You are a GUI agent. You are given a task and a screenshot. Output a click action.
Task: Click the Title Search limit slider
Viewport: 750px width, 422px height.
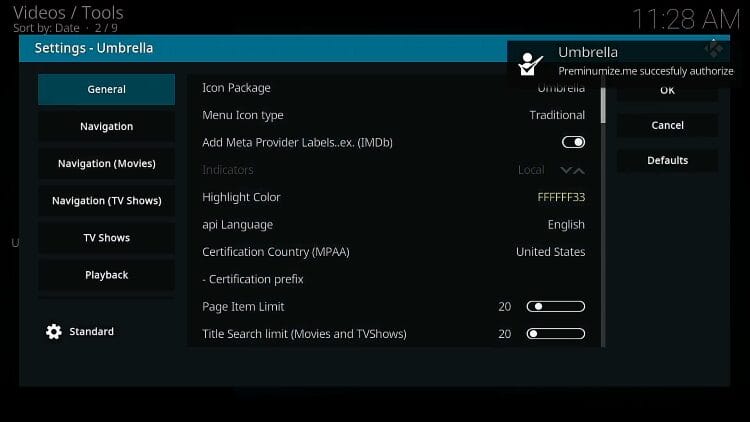point(555,334)
